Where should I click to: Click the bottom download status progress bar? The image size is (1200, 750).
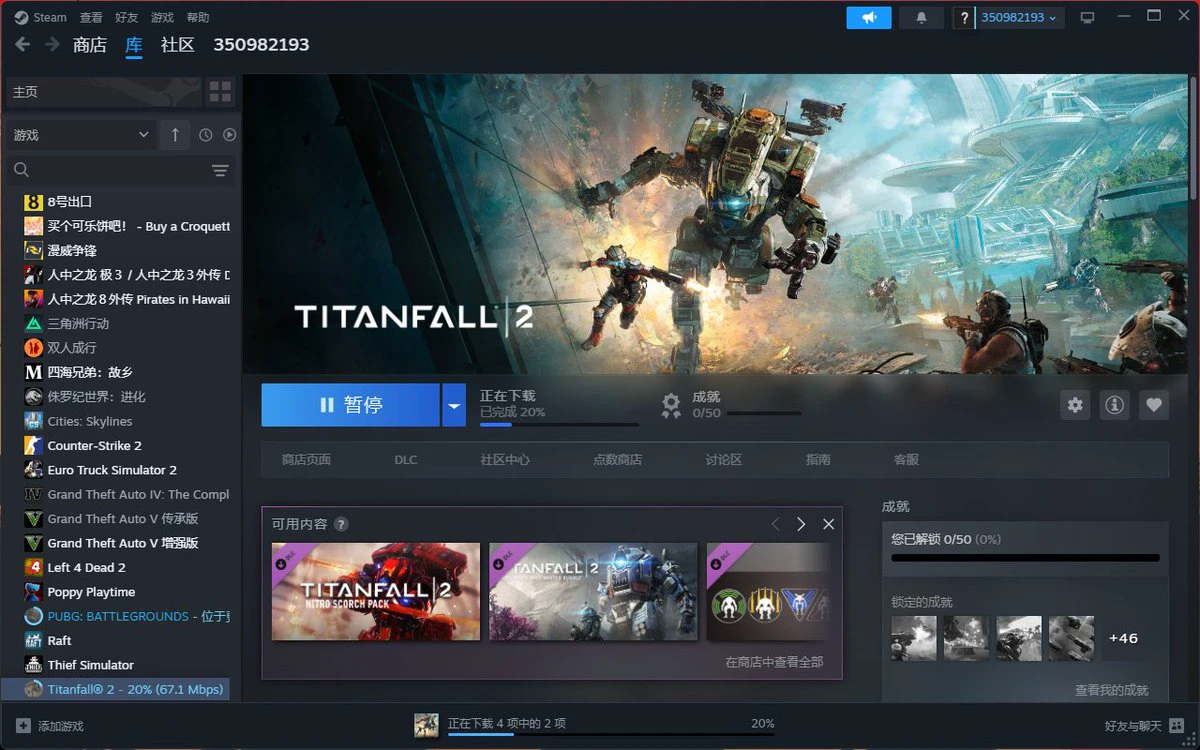611,735
